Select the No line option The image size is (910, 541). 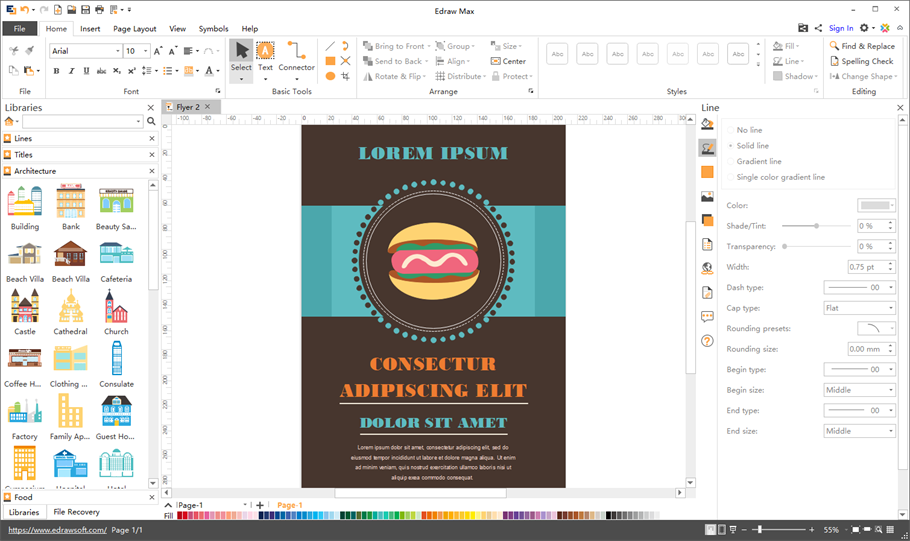pos(749,130)
